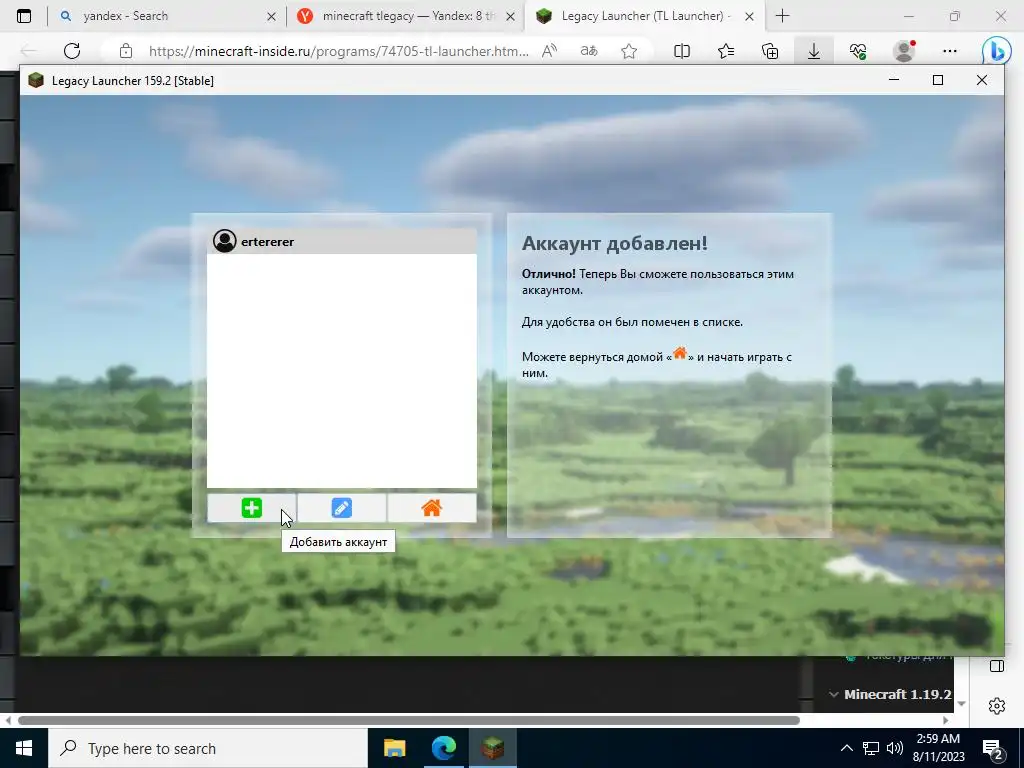Click the taskbar search box
Screen dimensions: 1024x768
[208, 748]
